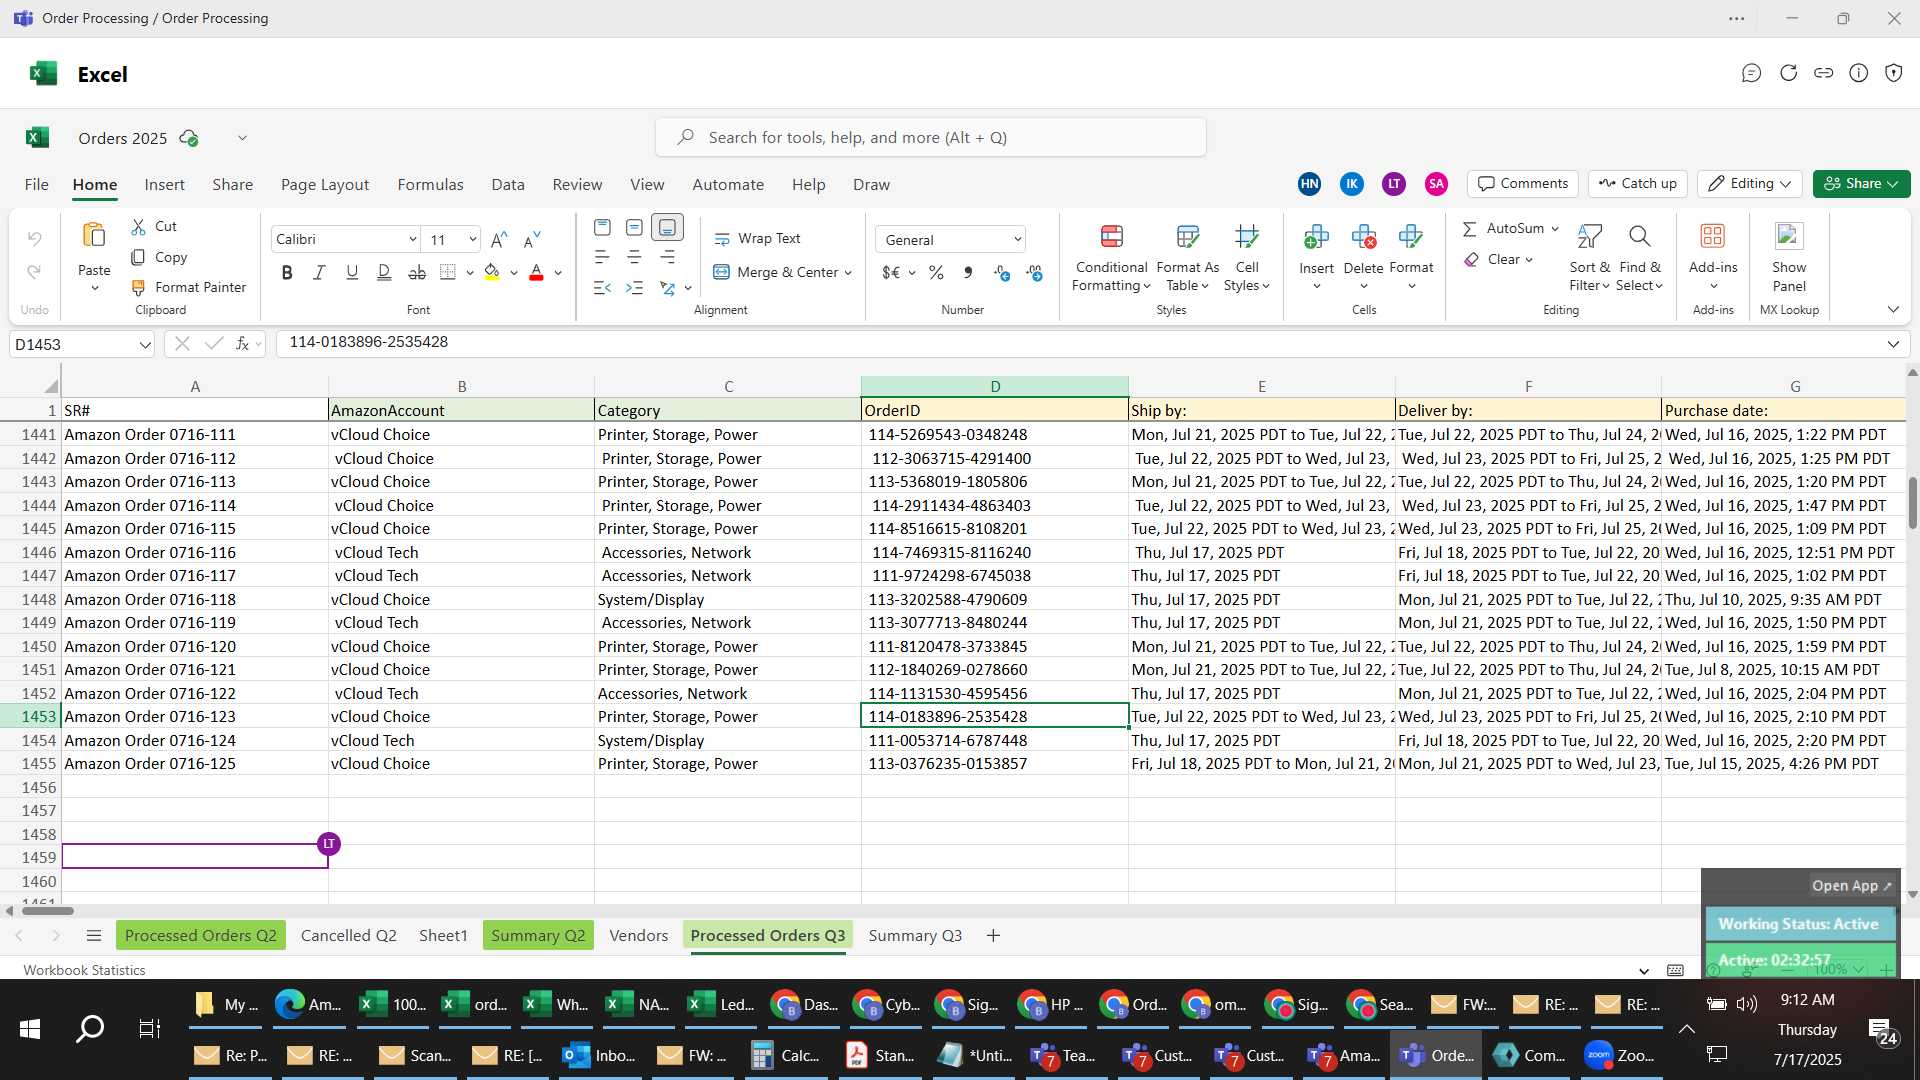Viewport: 1920px width, 1080px height.
Task: Click the increase decimal icon
Action: (1002, 272)
